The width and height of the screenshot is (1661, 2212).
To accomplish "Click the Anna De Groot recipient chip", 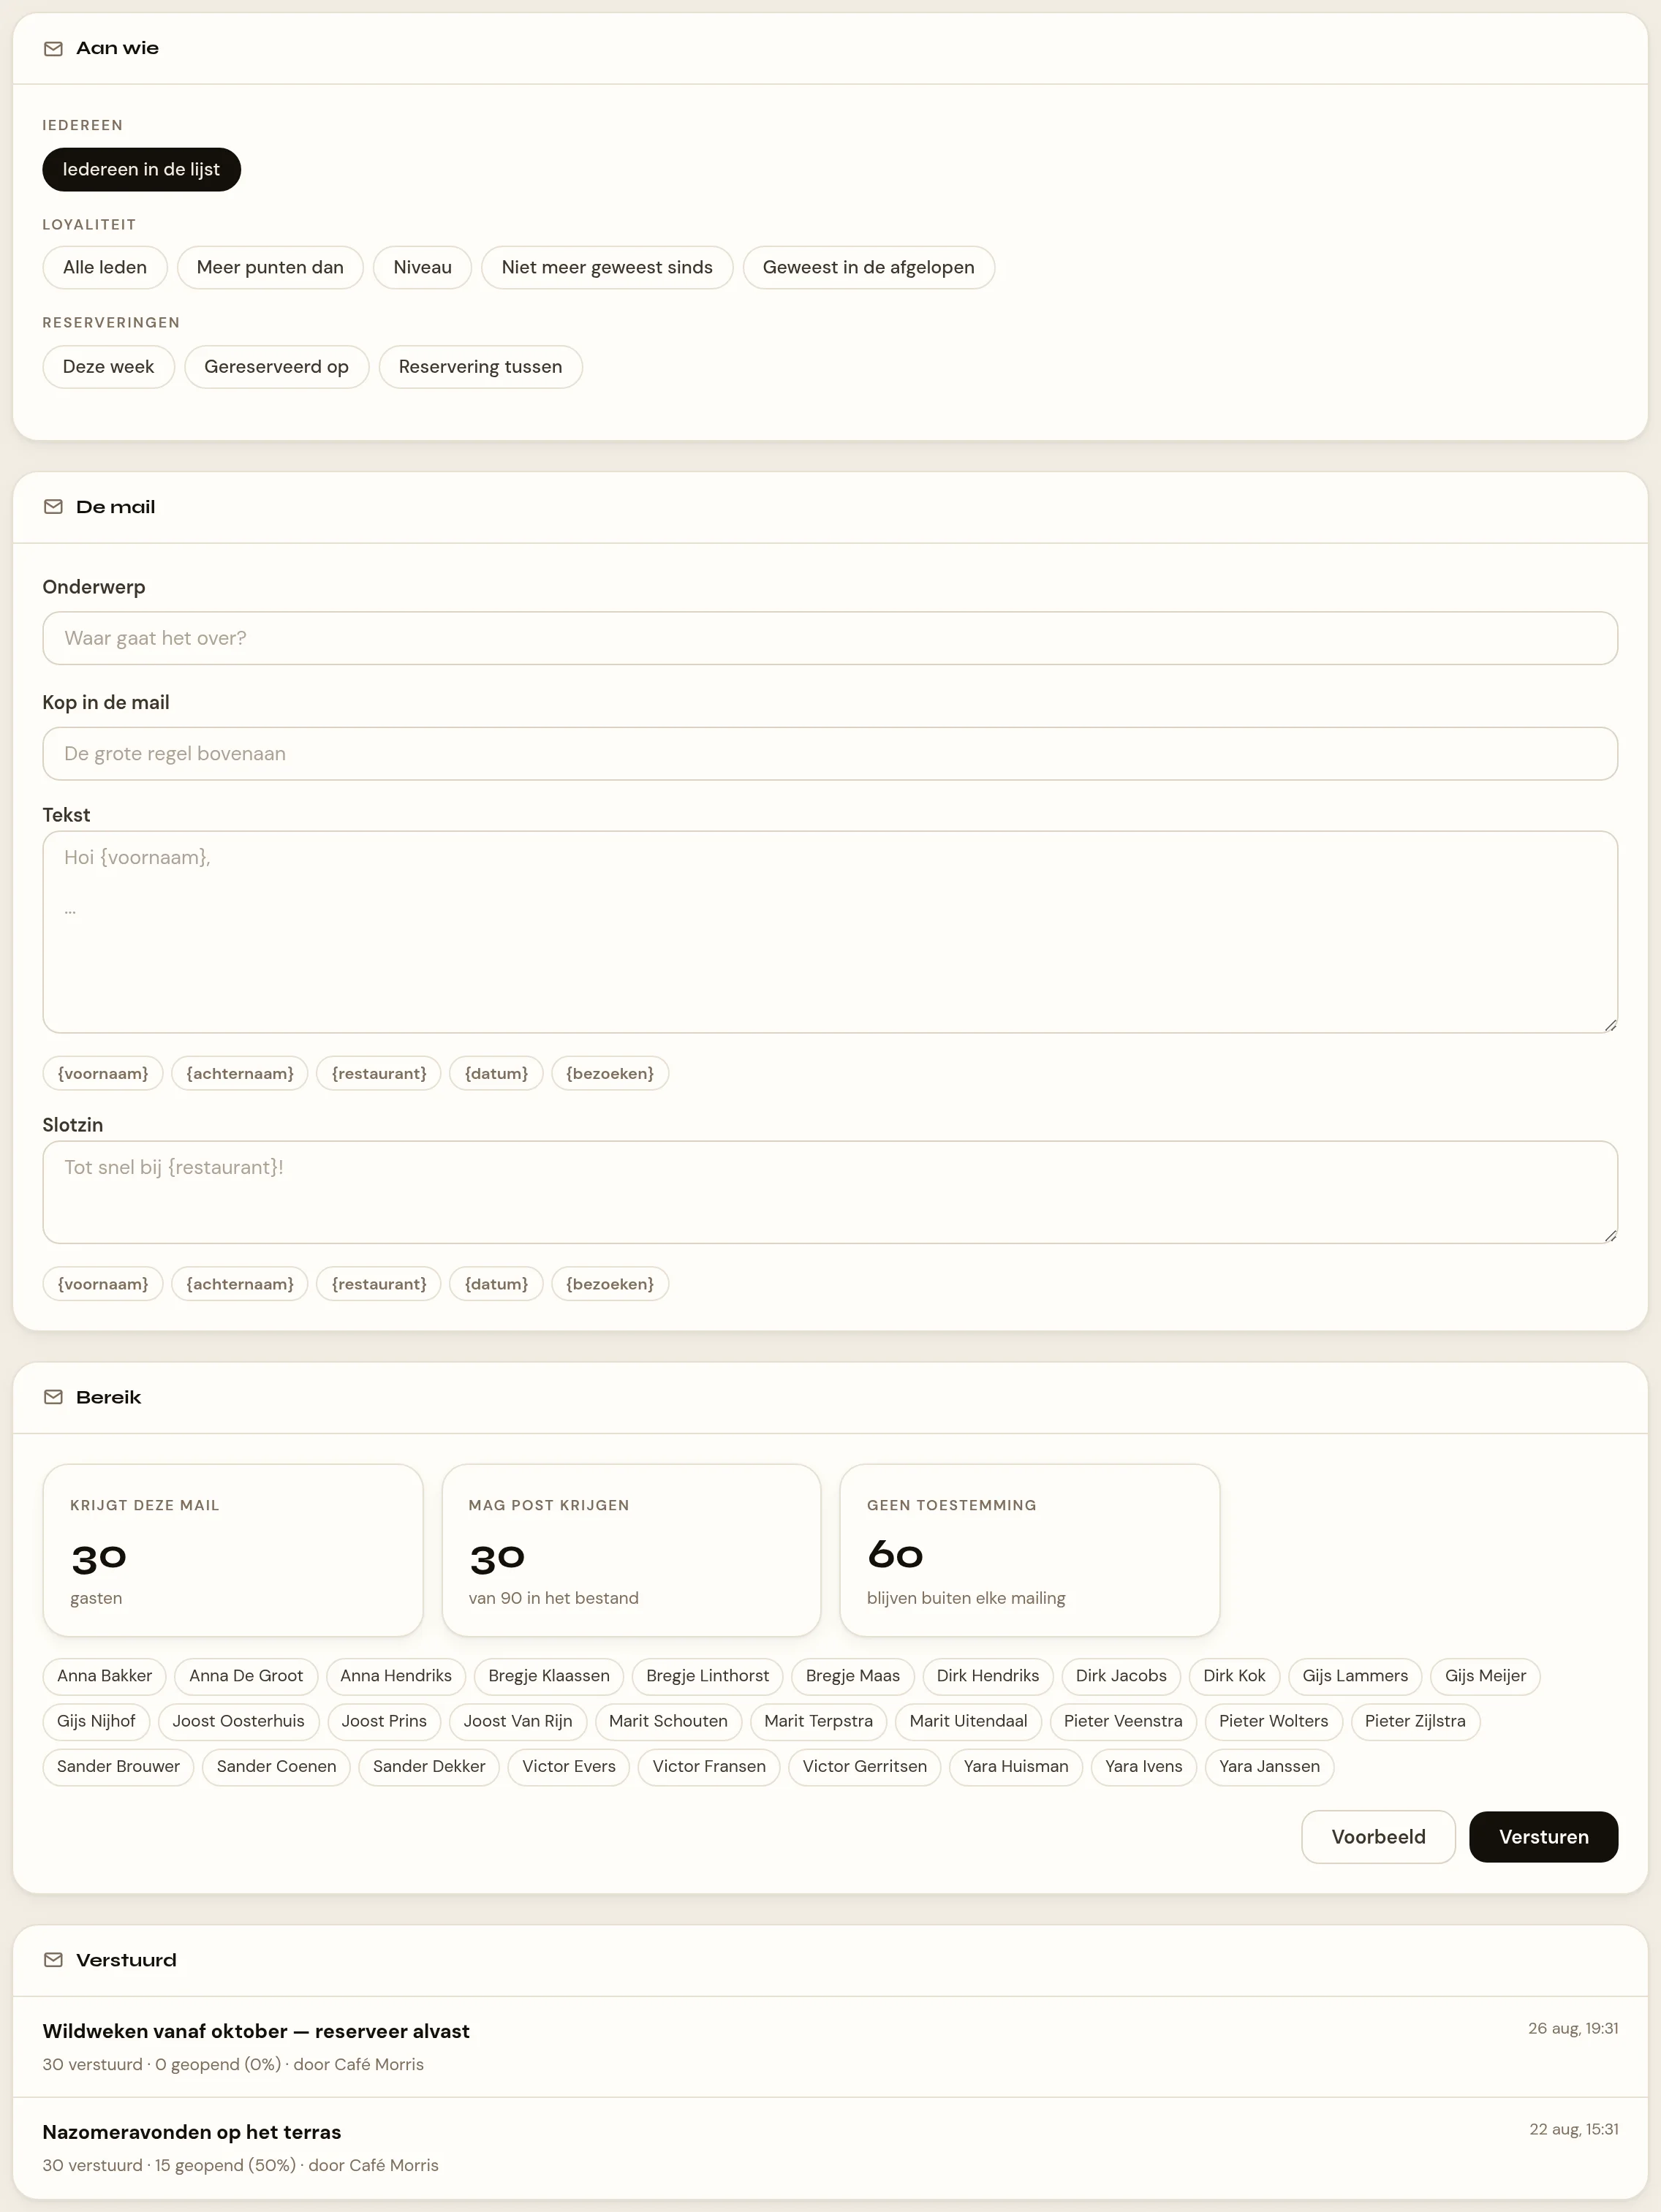I will [x=246, y=1676].
